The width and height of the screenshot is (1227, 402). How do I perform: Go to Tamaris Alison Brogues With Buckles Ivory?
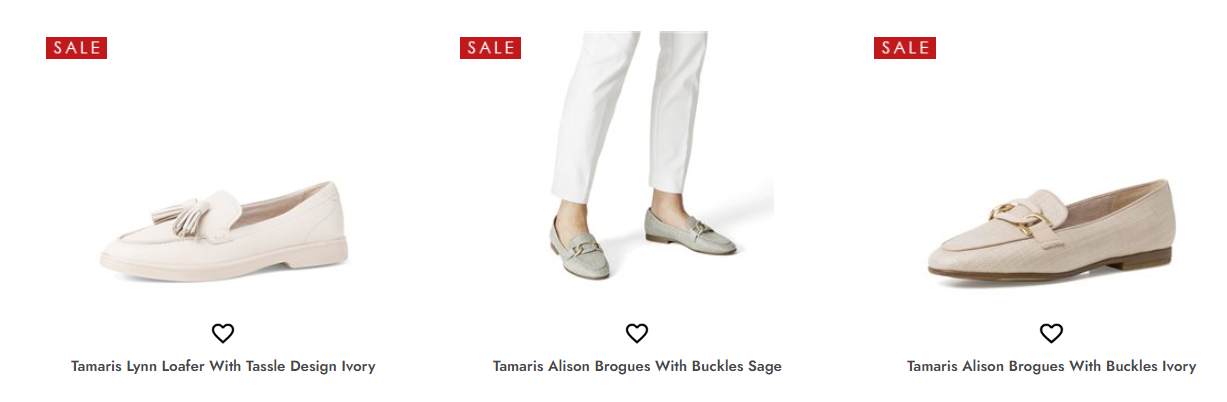point(1051,366)
